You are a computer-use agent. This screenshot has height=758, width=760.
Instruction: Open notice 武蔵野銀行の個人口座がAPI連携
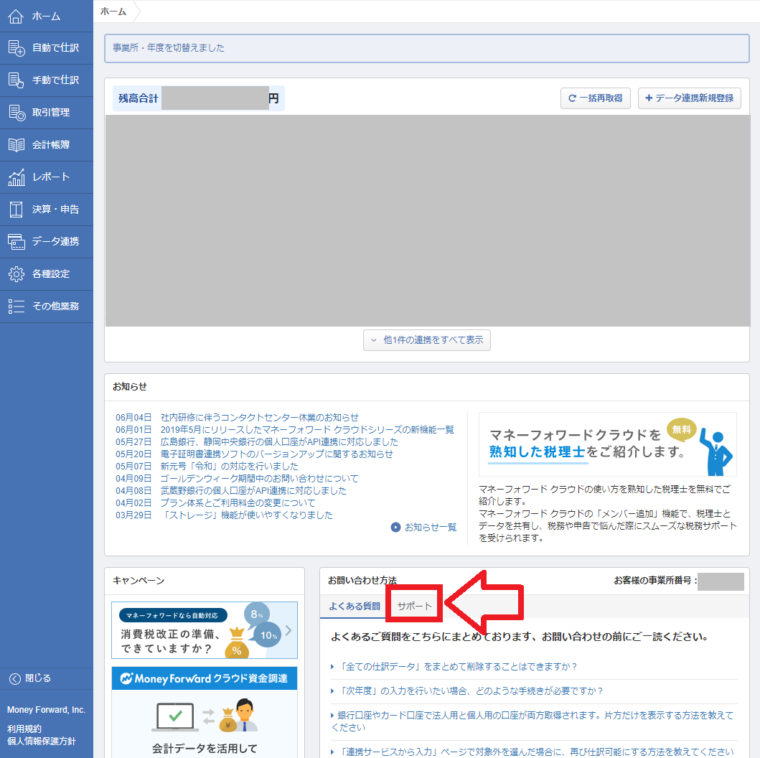[253, 490]
